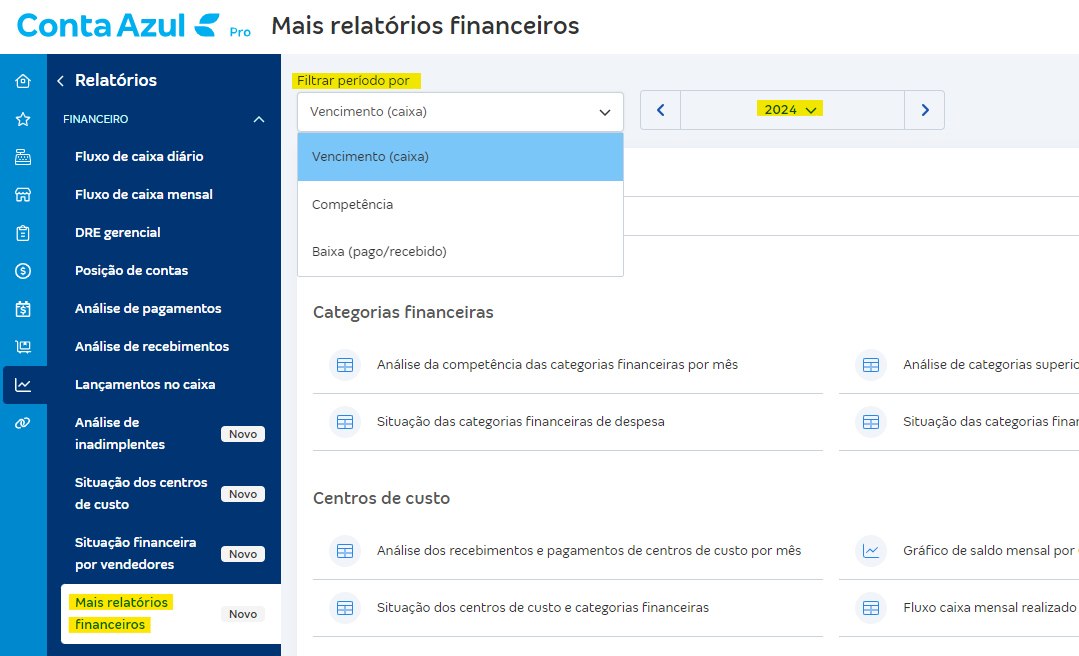Open Fluxo caixa mensal realizado link
Screen dimensions: 1079x656
[991, 608]
